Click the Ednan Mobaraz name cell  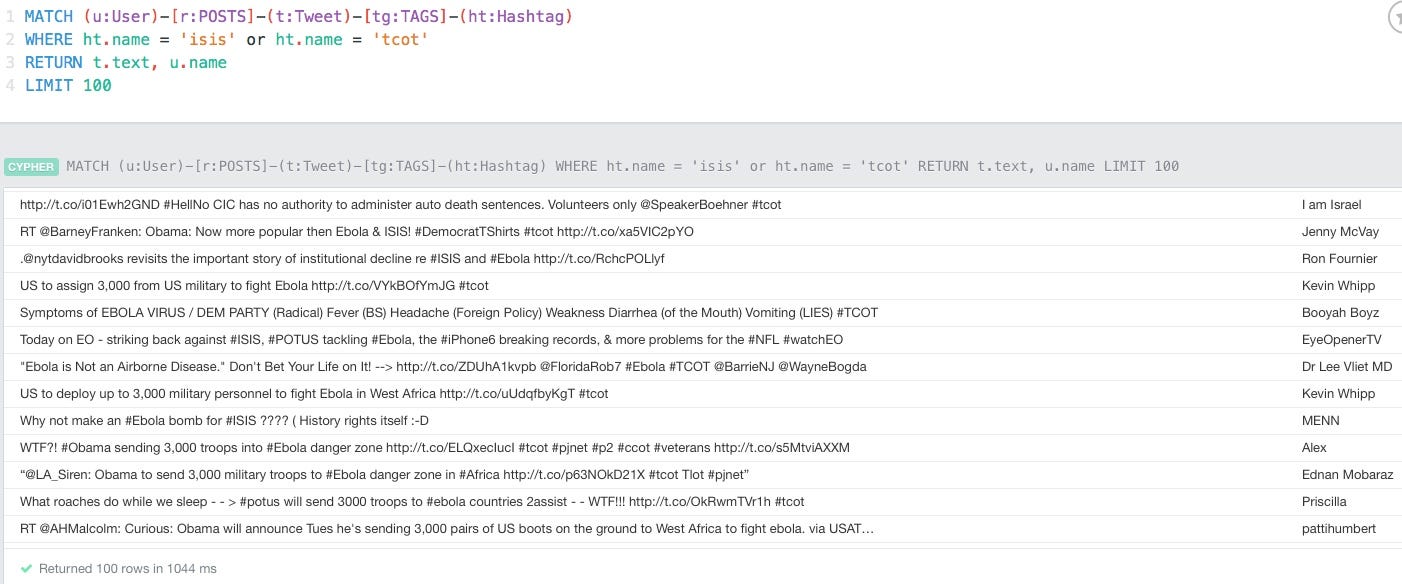[x=1347, y=475]
